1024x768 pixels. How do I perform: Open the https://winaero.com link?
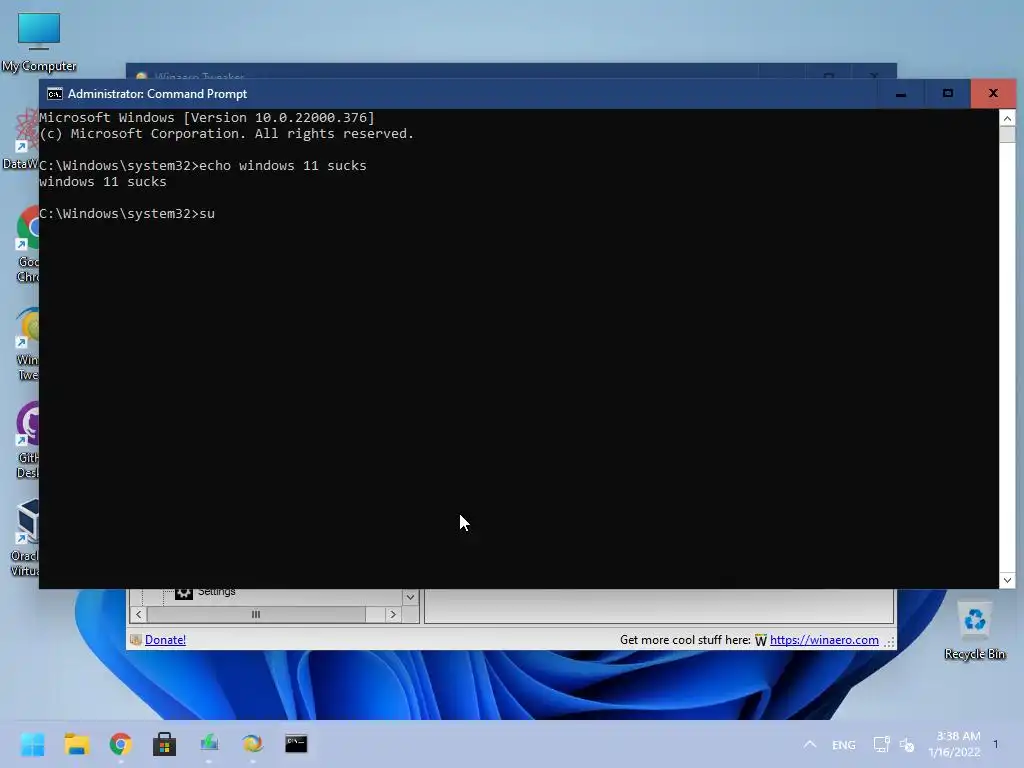tap(824, 640)
